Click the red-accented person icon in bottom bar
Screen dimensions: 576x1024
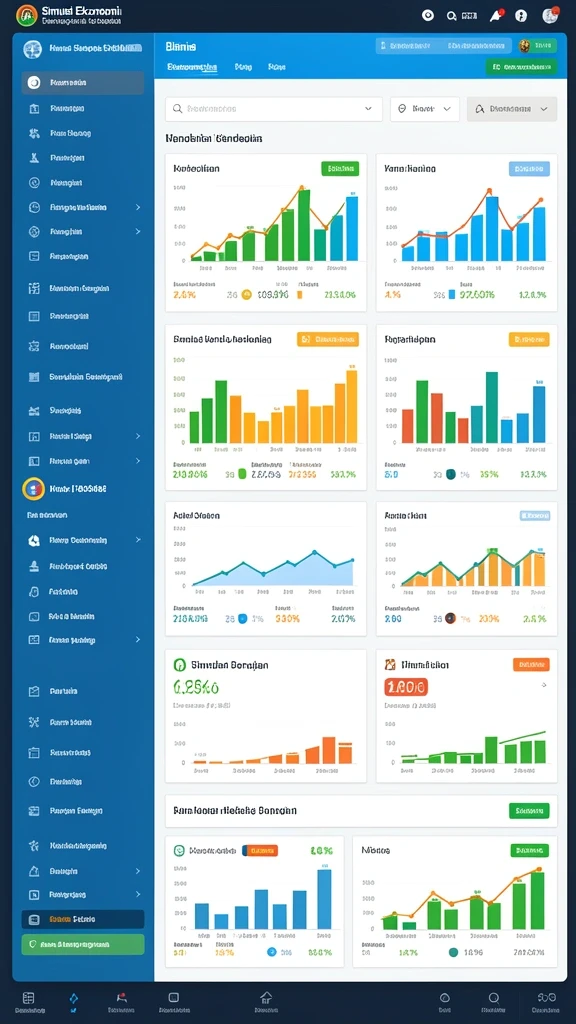coord(121,997)
